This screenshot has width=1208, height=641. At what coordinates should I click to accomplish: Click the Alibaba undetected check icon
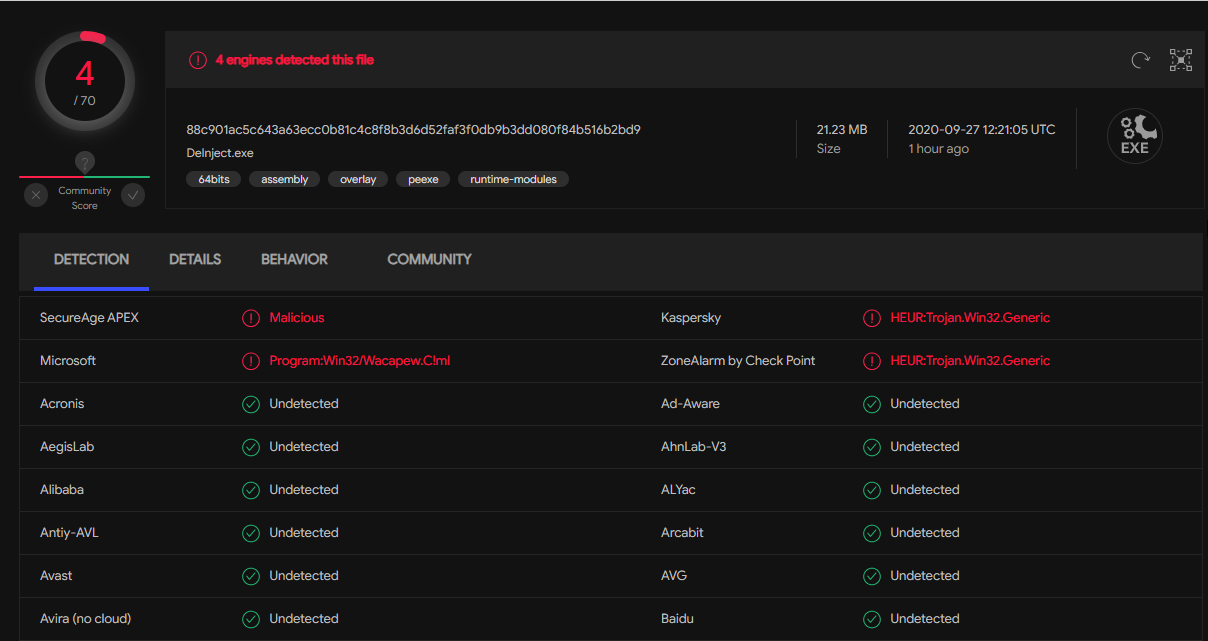pos(251,490)
